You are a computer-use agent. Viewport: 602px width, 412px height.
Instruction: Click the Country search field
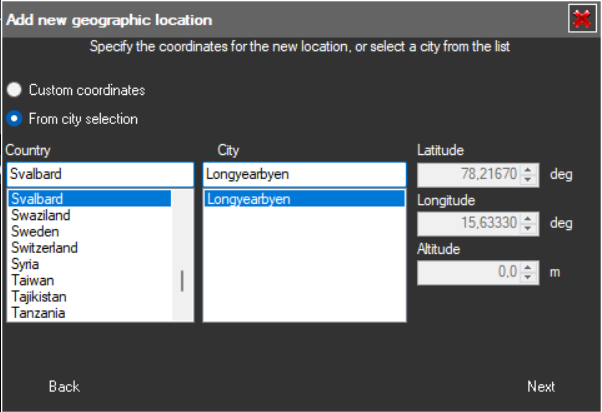point(100,174)
